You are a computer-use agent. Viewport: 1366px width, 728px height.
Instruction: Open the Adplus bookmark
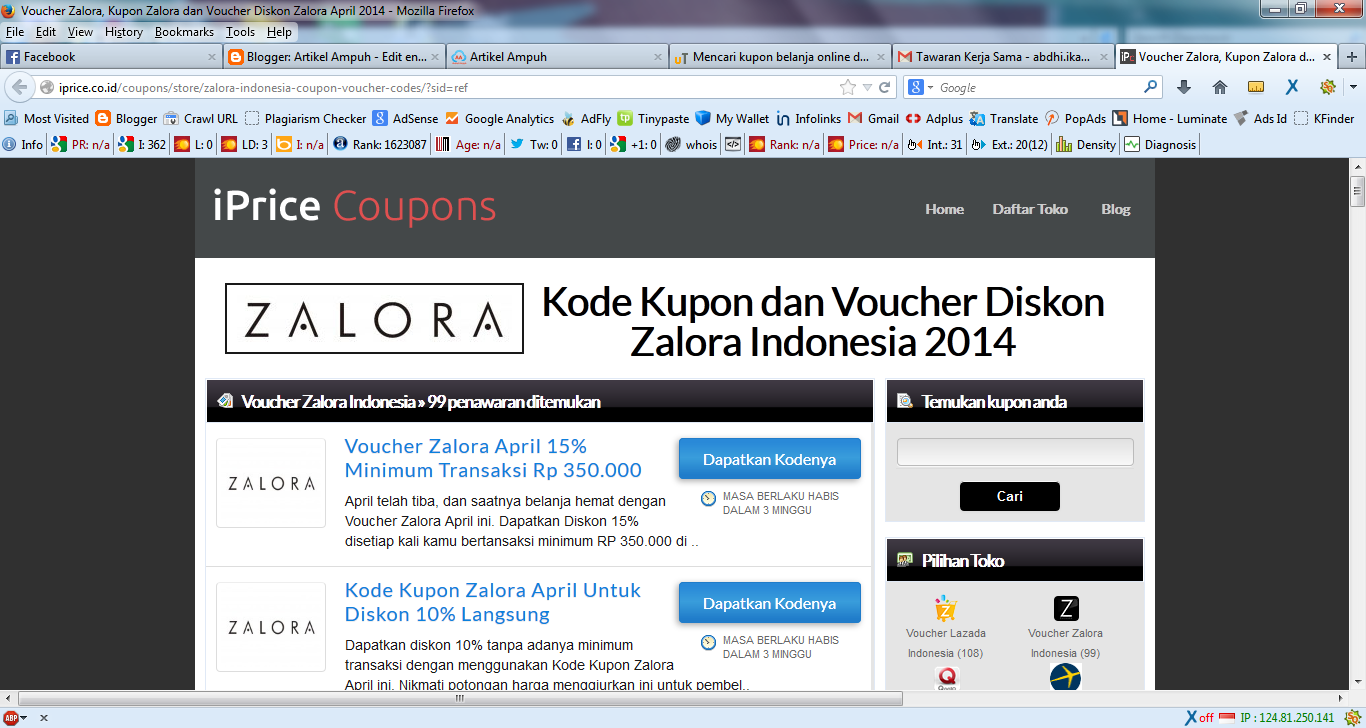coord(934,118)
